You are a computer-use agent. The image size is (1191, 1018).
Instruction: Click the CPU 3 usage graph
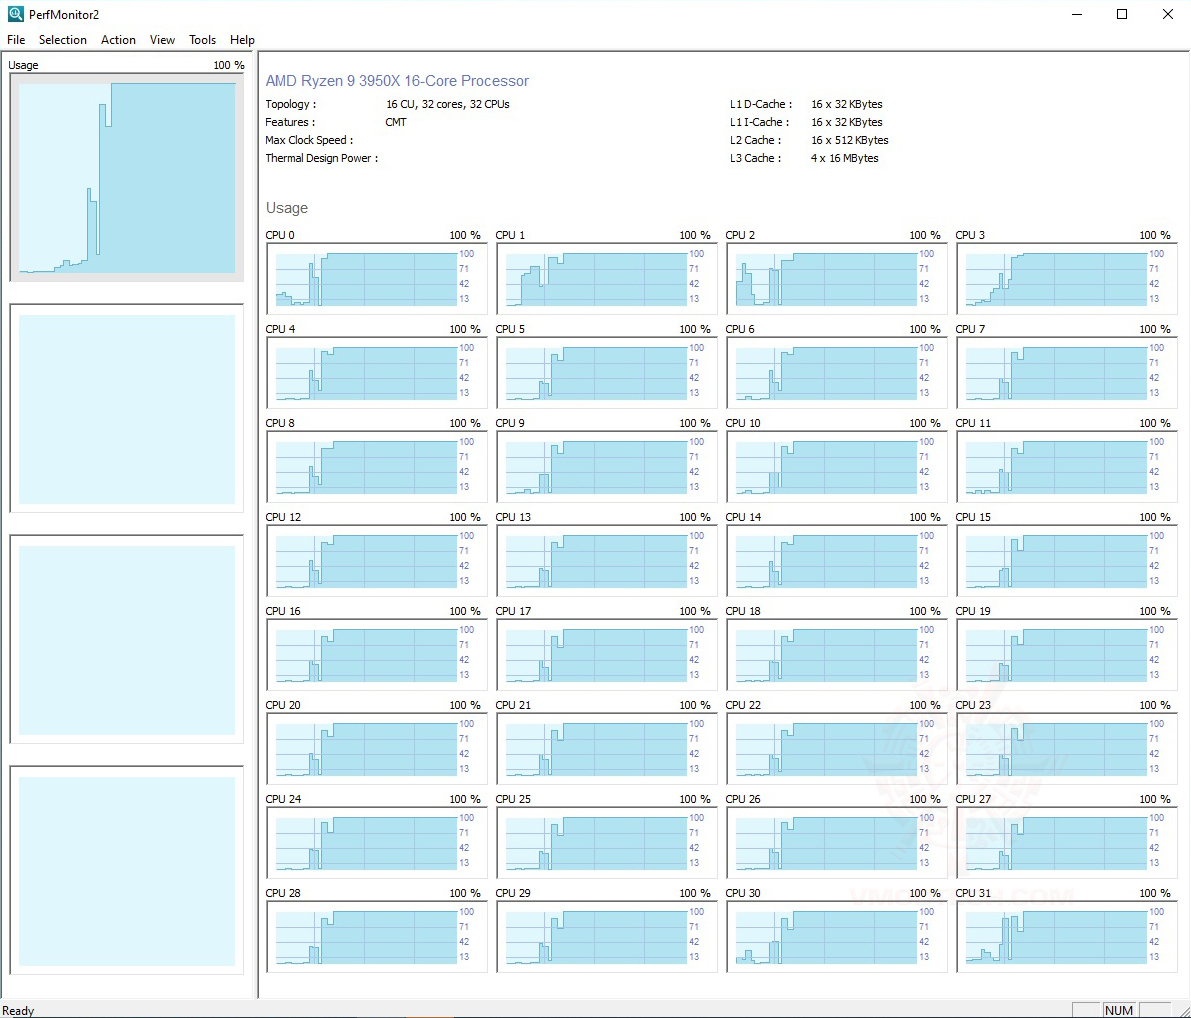[1067, 279]
